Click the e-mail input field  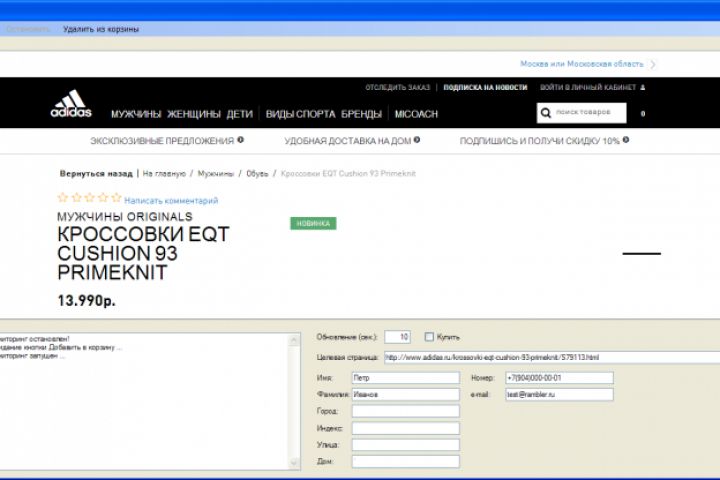point(559,395)
